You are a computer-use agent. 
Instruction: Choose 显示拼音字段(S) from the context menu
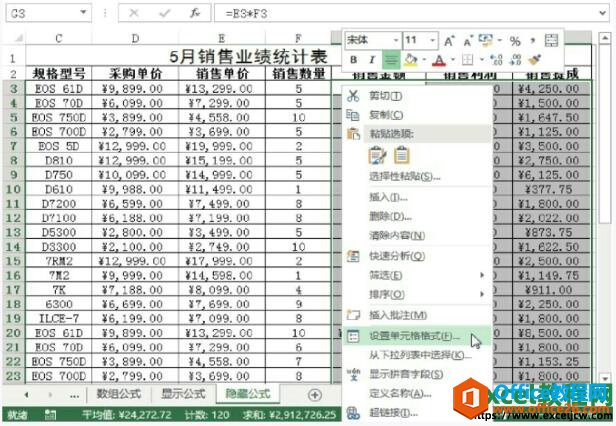click(417, 375)
